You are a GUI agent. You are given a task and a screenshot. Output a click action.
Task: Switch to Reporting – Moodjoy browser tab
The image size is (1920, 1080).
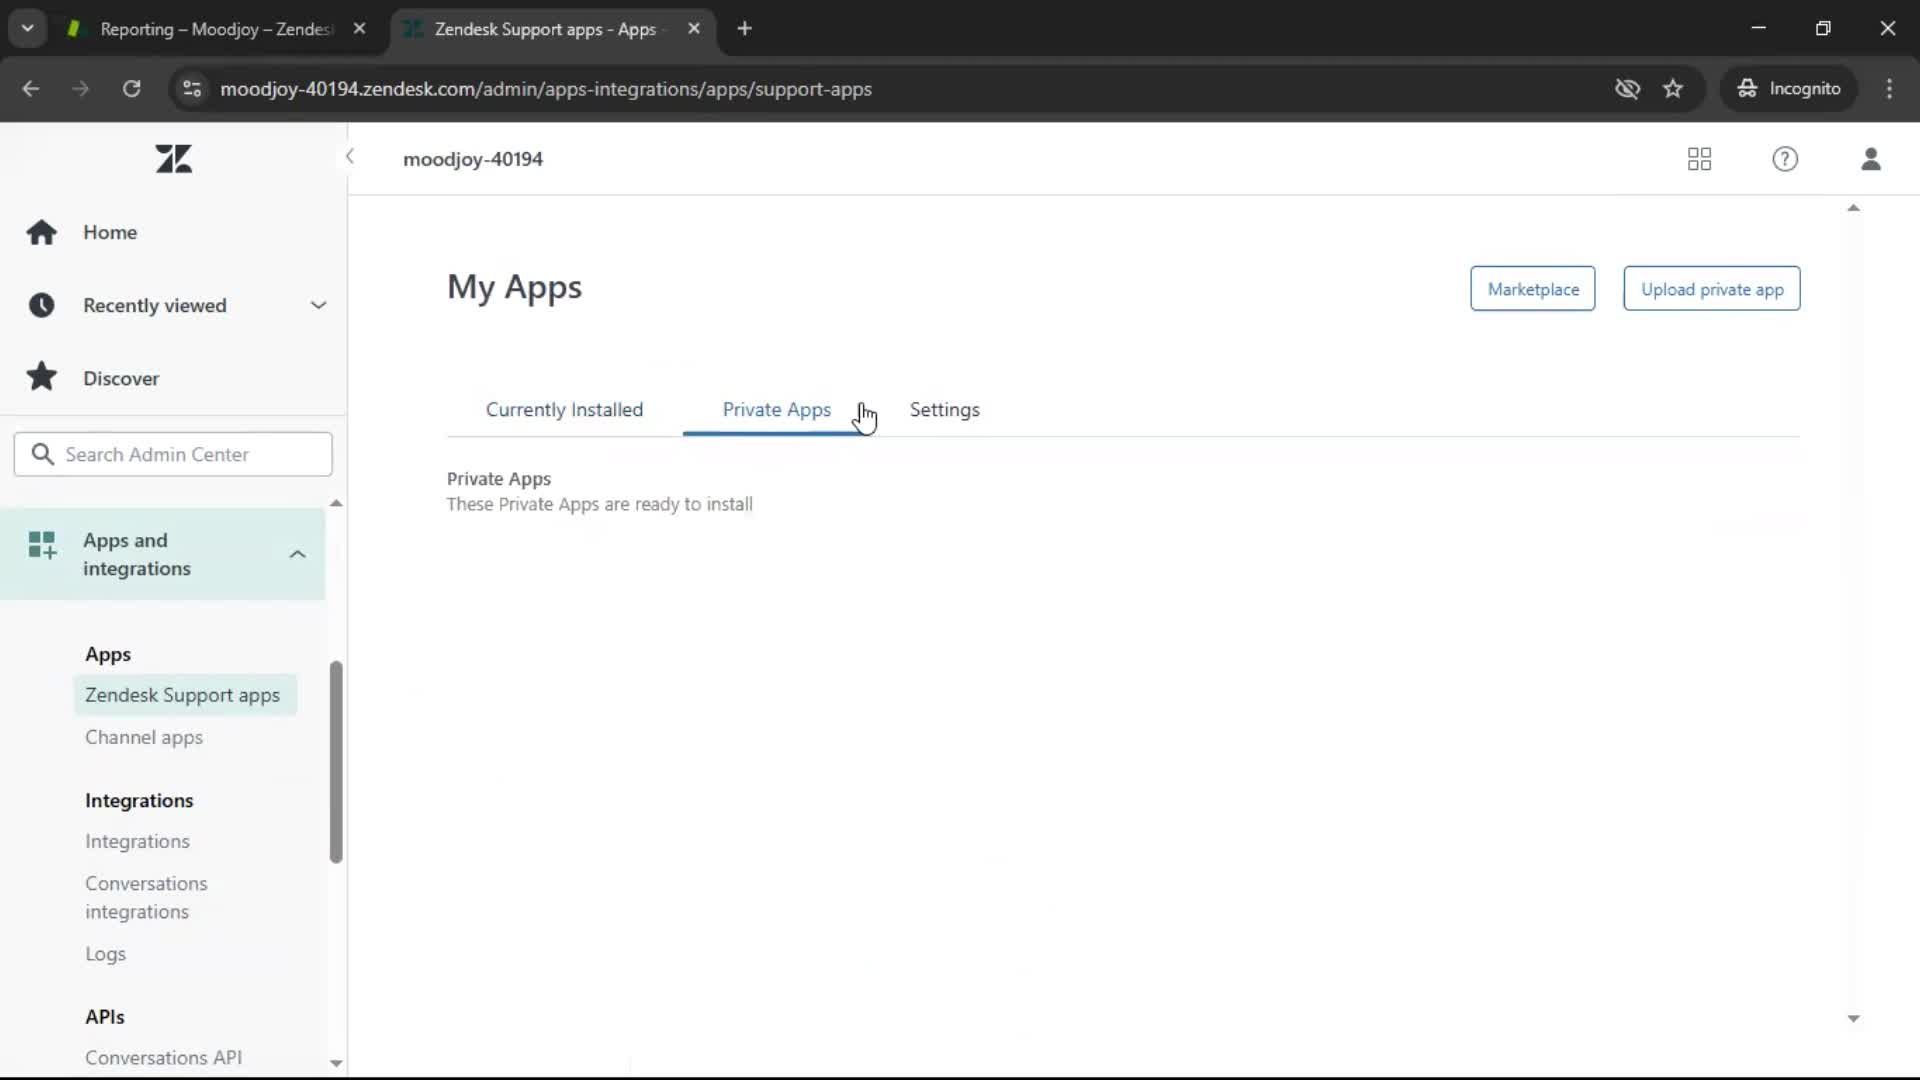(216, 29)
